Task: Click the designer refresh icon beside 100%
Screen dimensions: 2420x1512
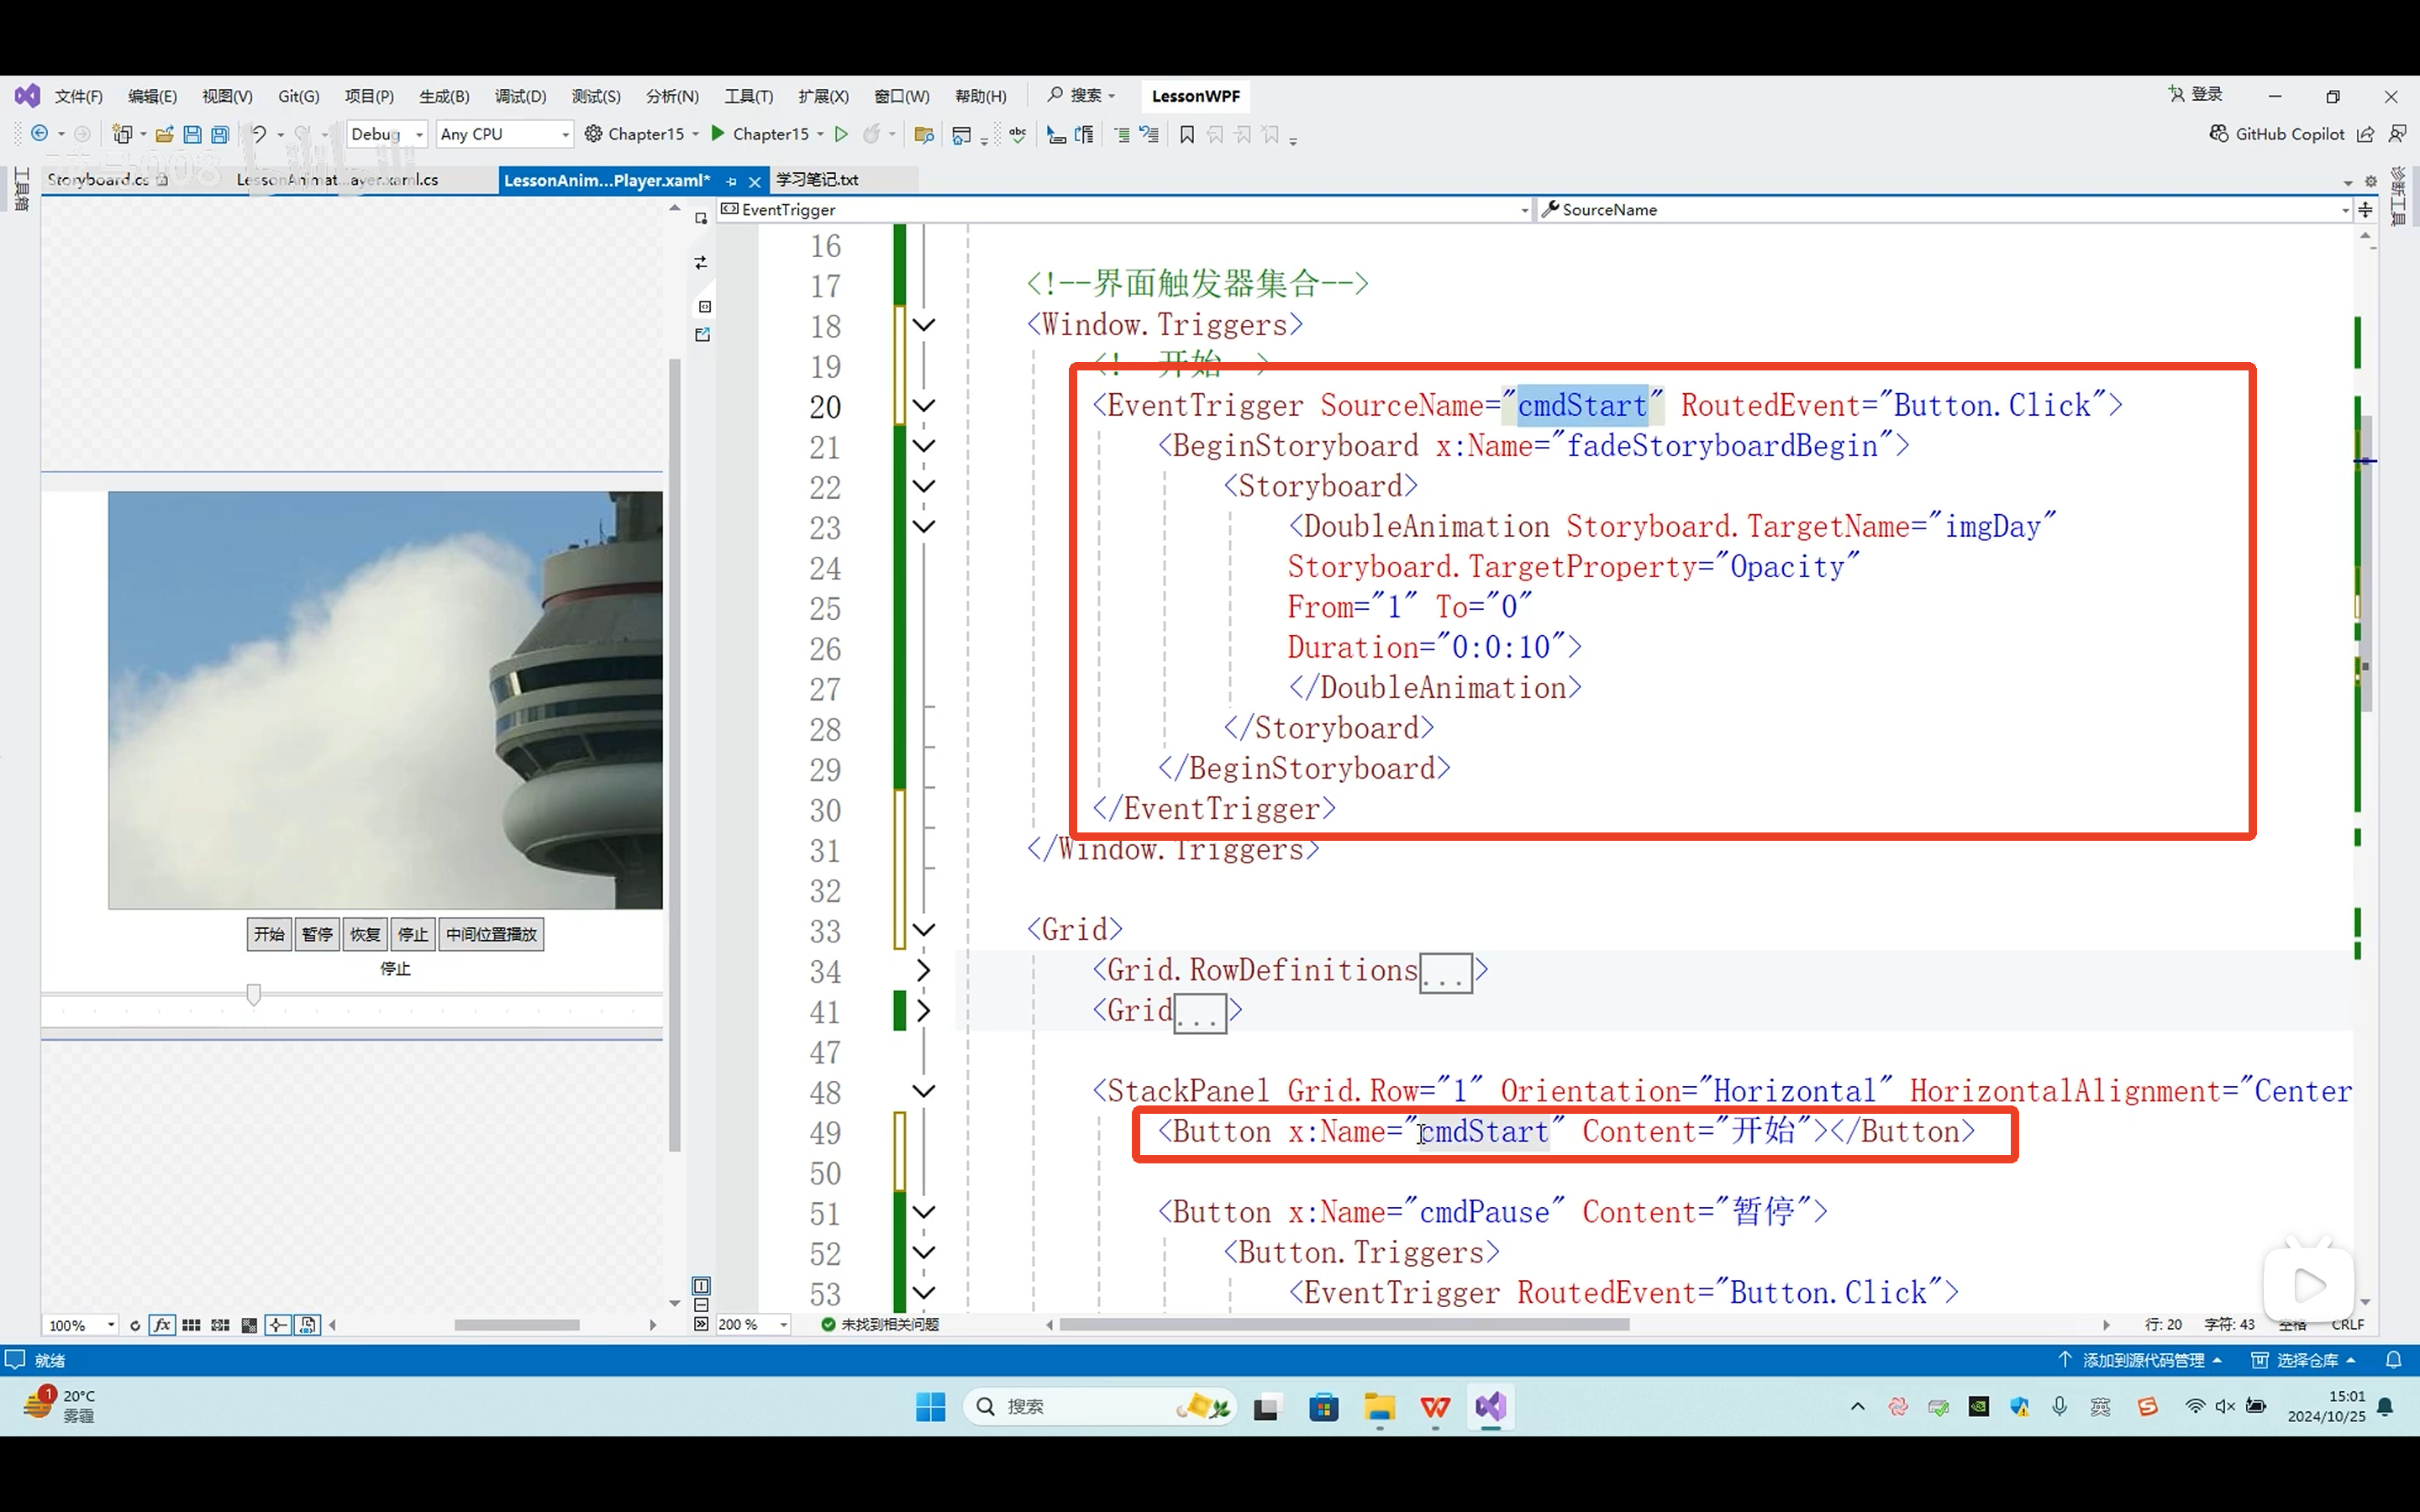Action: (x=135, y=1325)
